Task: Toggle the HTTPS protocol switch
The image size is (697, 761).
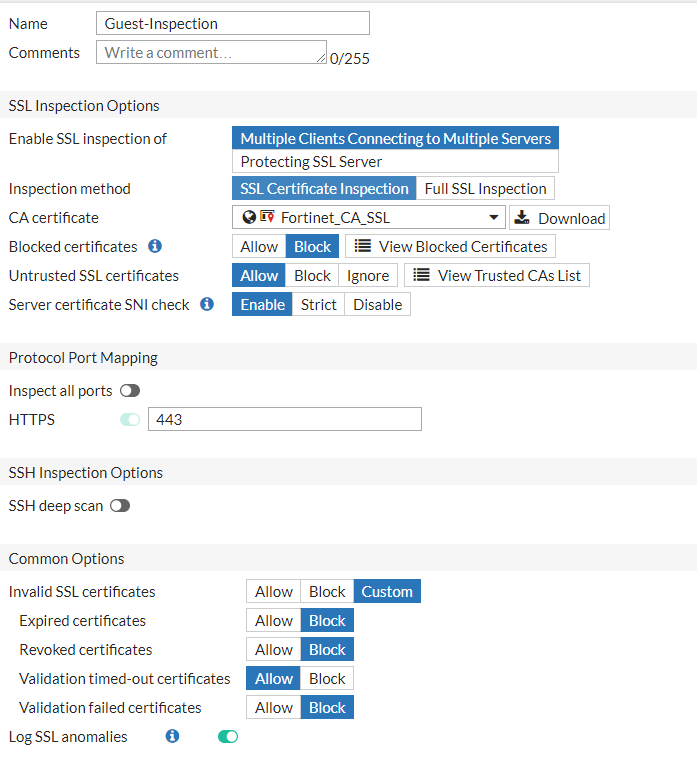Action: click(x=130, y=420)
